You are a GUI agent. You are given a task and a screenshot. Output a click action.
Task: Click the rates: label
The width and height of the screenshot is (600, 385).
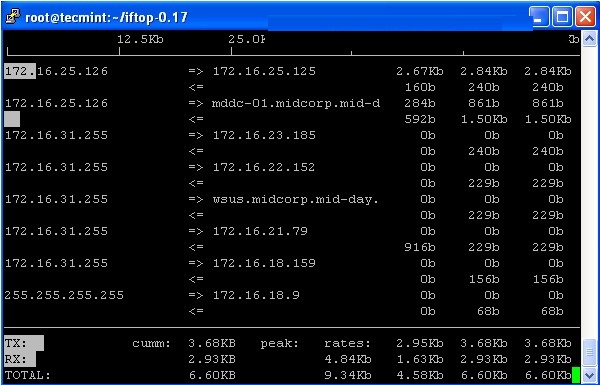tap(347, 343)
